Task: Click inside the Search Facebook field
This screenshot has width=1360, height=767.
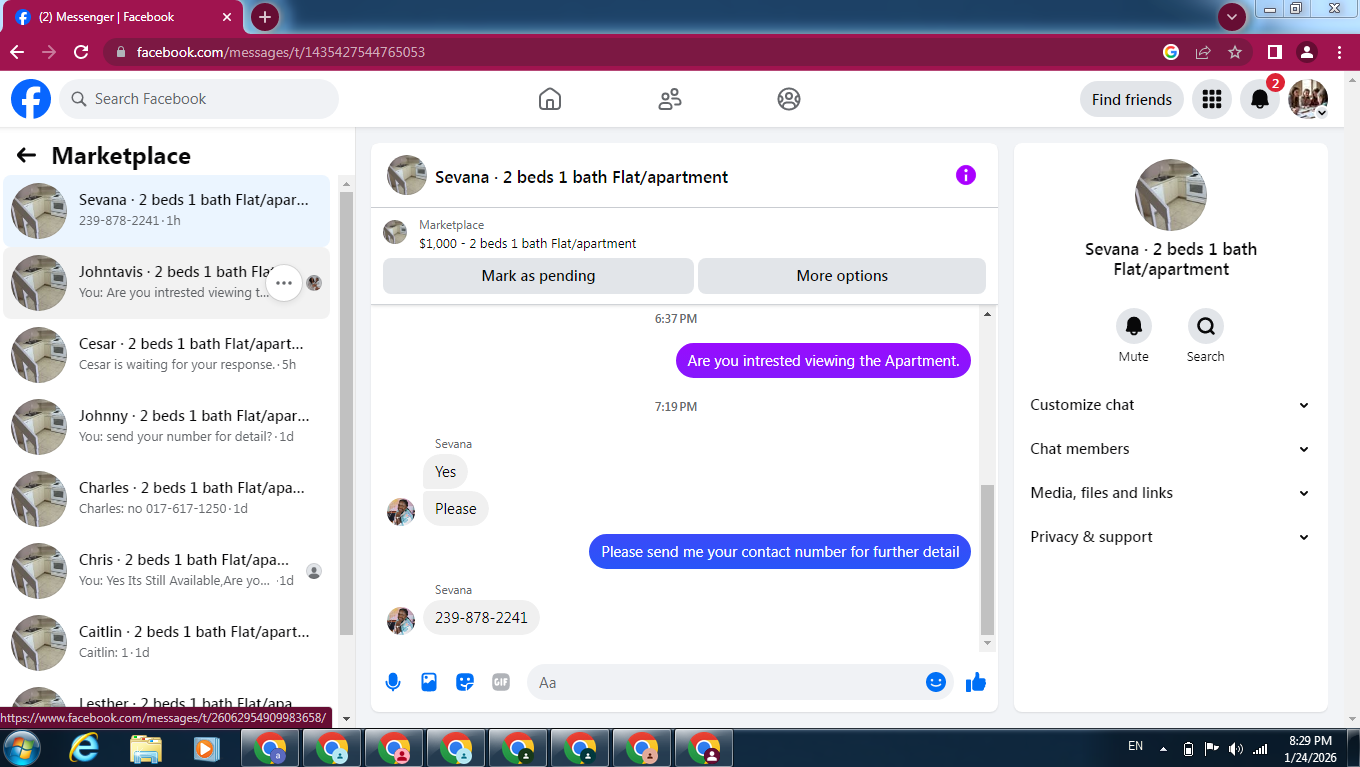Action: coord(199,99)
